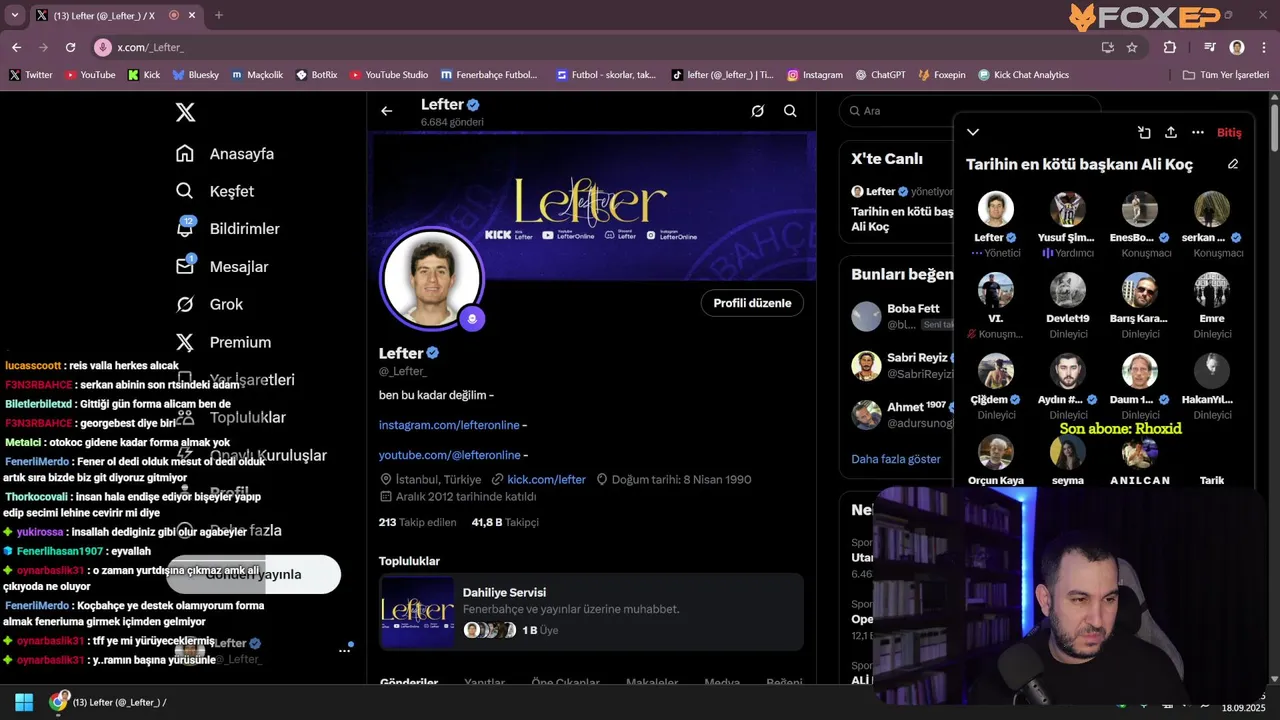
Task: Expand Tüm Yer İşaretleri bookmarks folder
Action: point(1225,75)
